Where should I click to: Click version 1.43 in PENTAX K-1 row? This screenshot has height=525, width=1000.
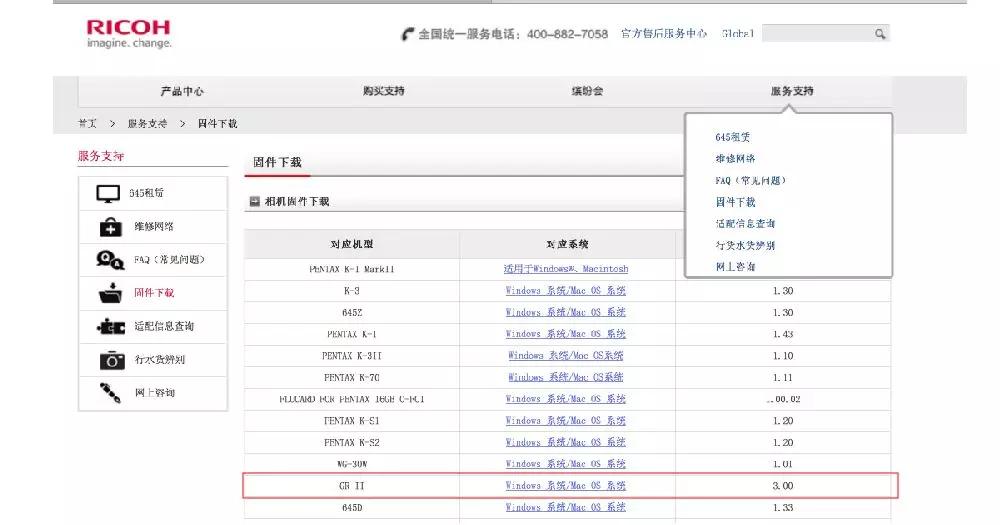coord(783,334)
